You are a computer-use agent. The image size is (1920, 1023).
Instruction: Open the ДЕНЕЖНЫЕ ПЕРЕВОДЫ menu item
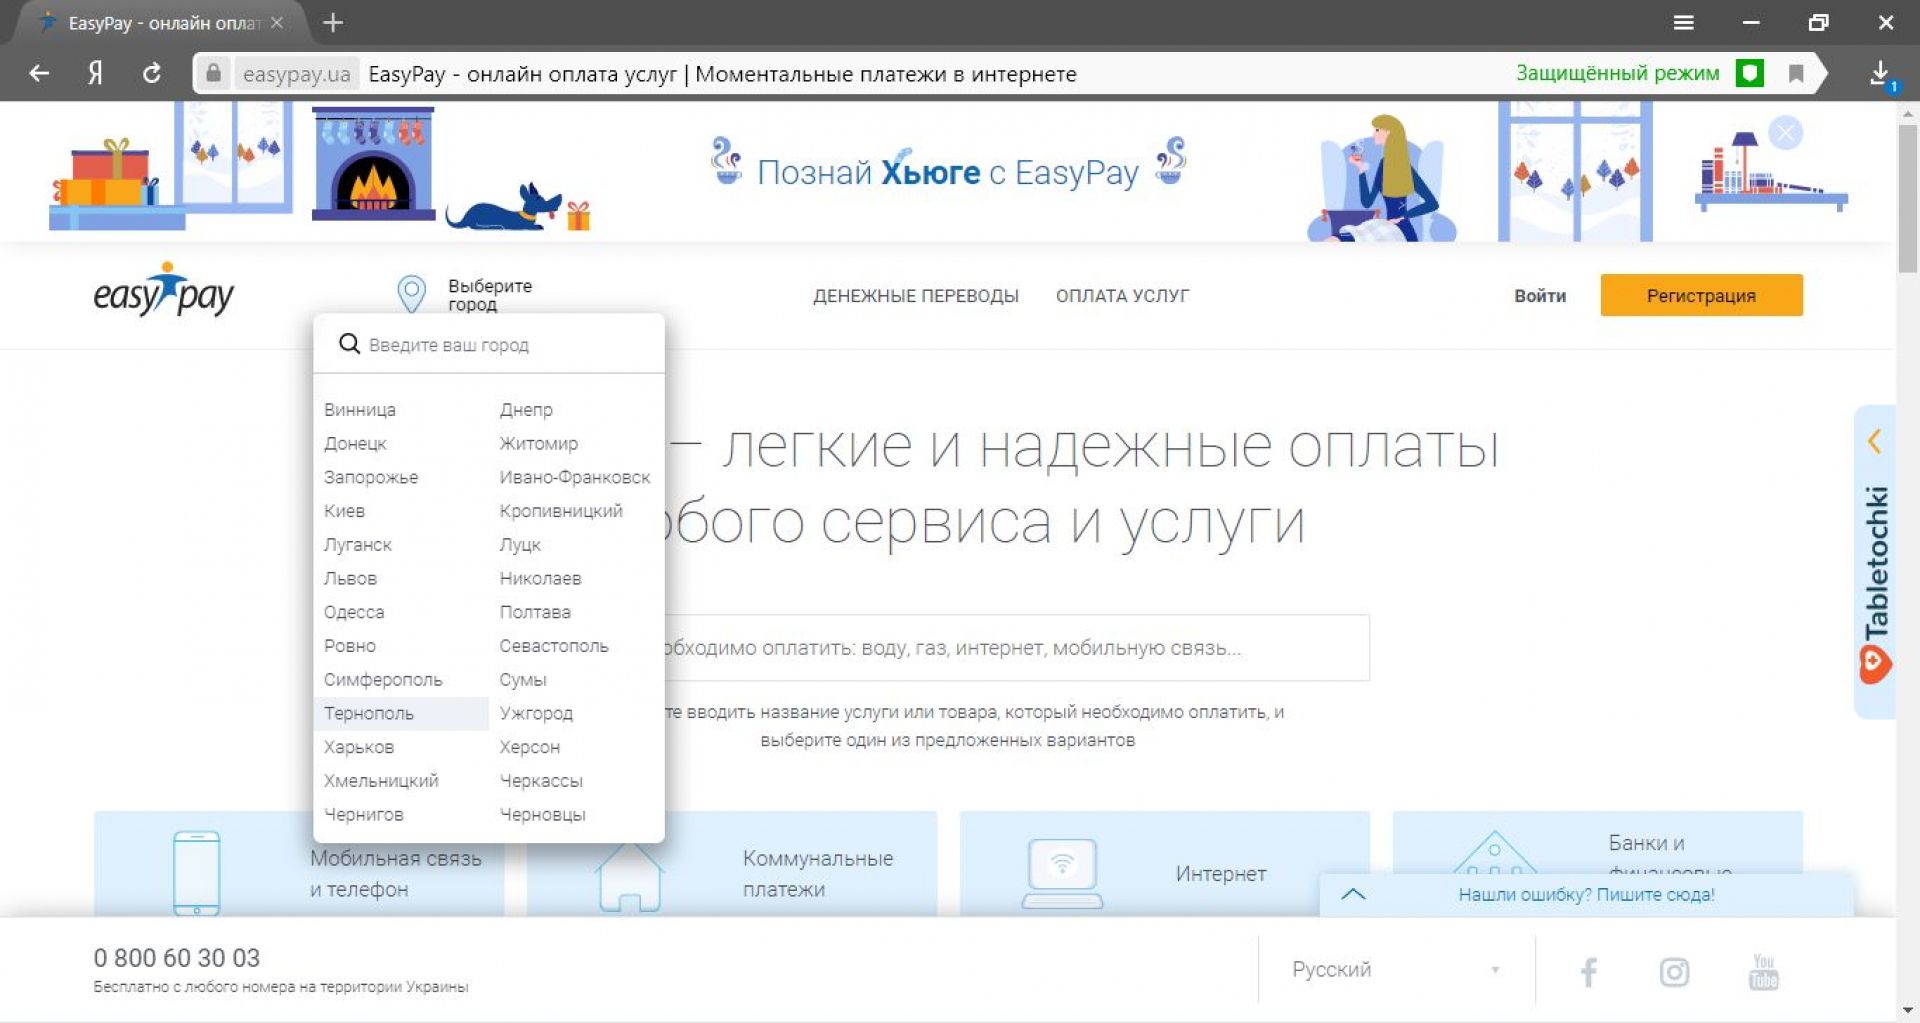915,296
